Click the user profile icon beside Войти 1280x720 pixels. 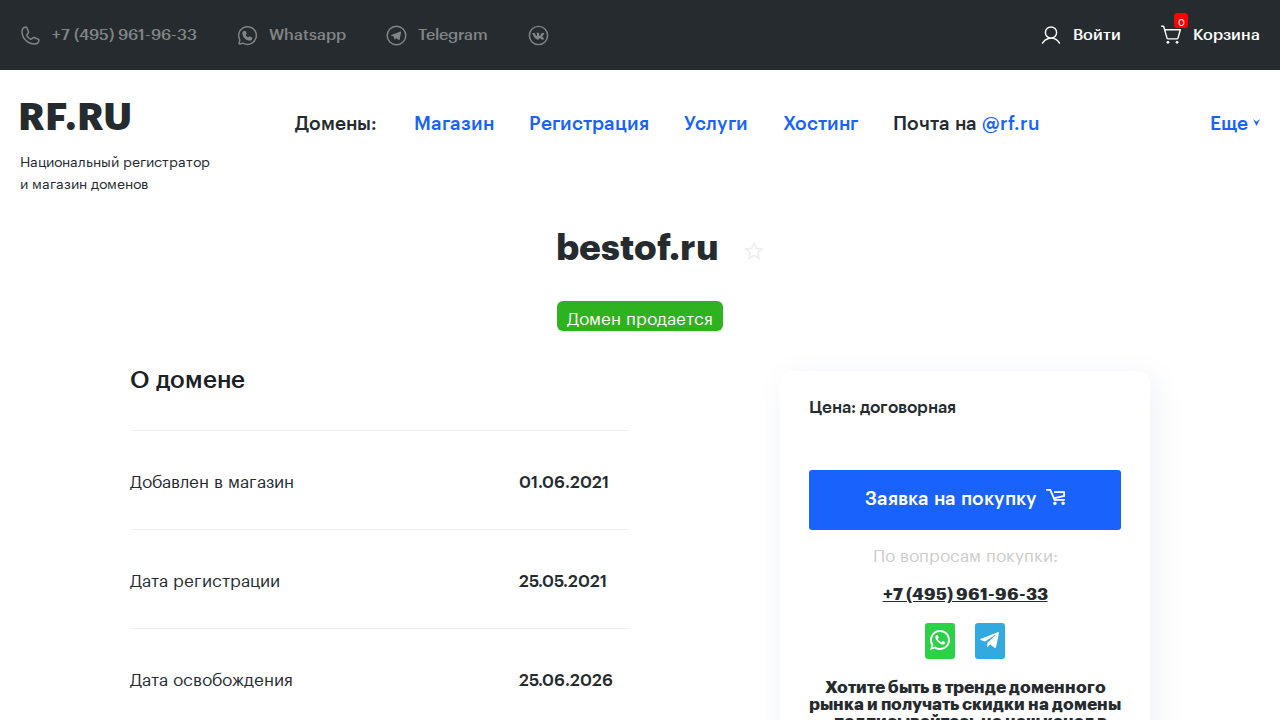pyautogui.click(x=1050, y=35)
